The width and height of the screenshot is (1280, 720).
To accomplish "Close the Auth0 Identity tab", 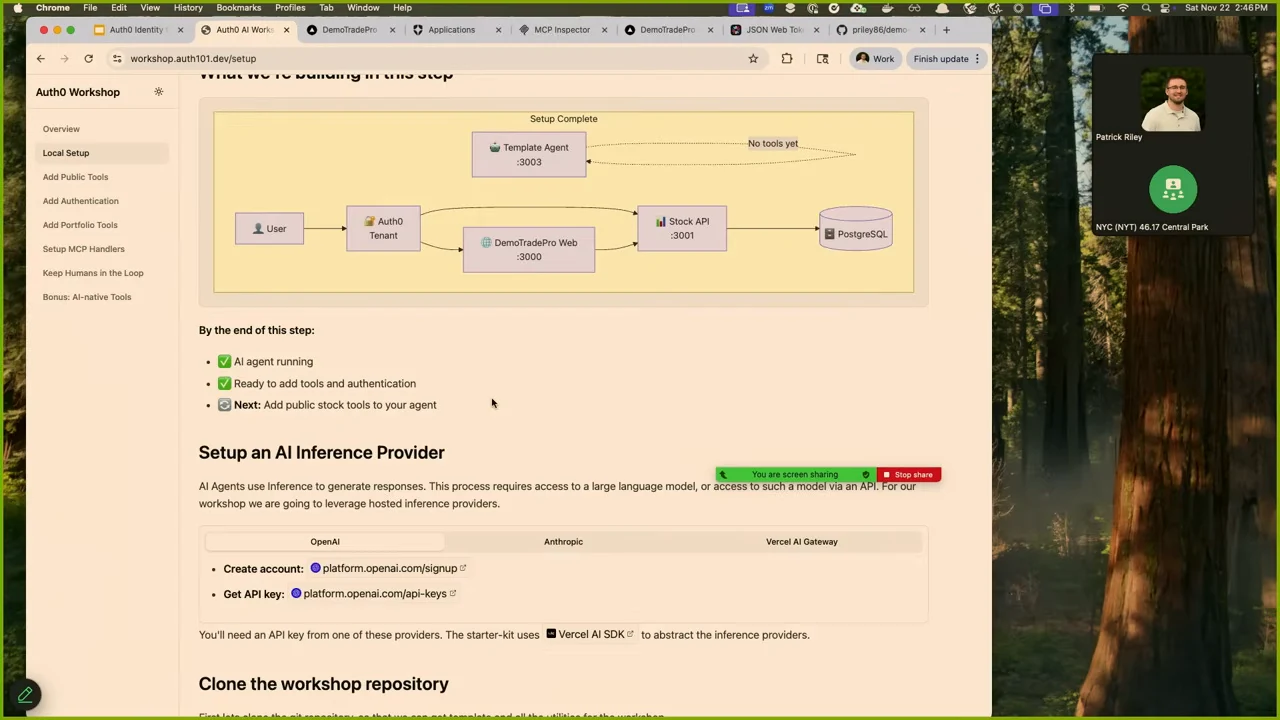I will pos(180,30).
